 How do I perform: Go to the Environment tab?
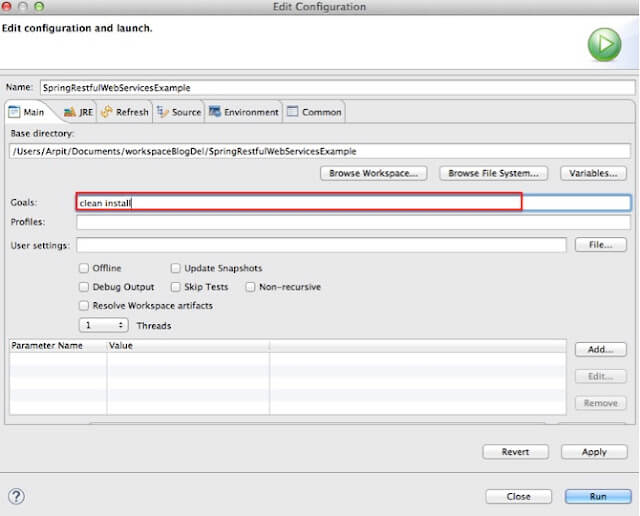pyautogui.click(x=244, y=112)
